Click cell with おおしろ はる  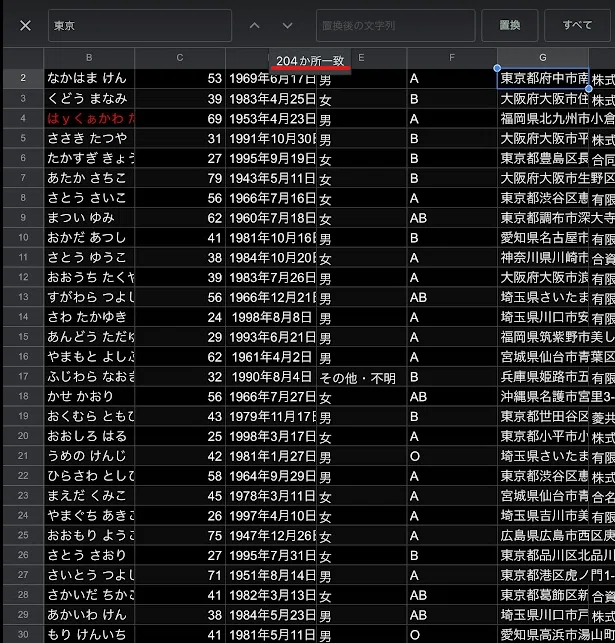[89, 436]
